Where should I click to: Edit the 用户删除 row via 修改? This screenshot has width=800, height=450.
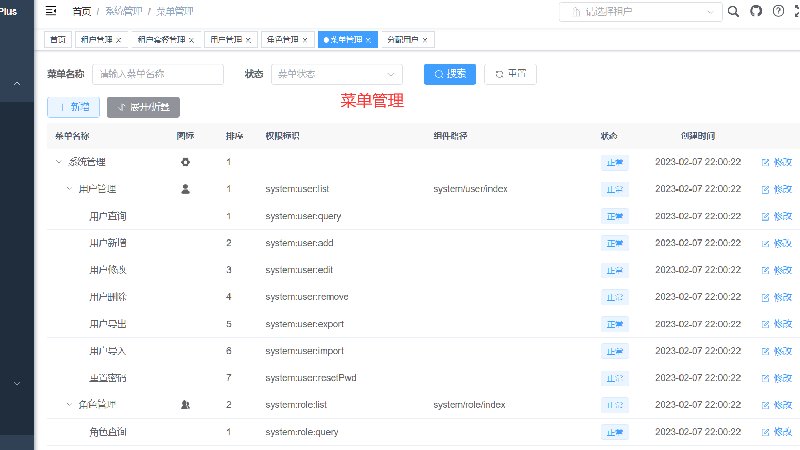click(x=777, y=297)
